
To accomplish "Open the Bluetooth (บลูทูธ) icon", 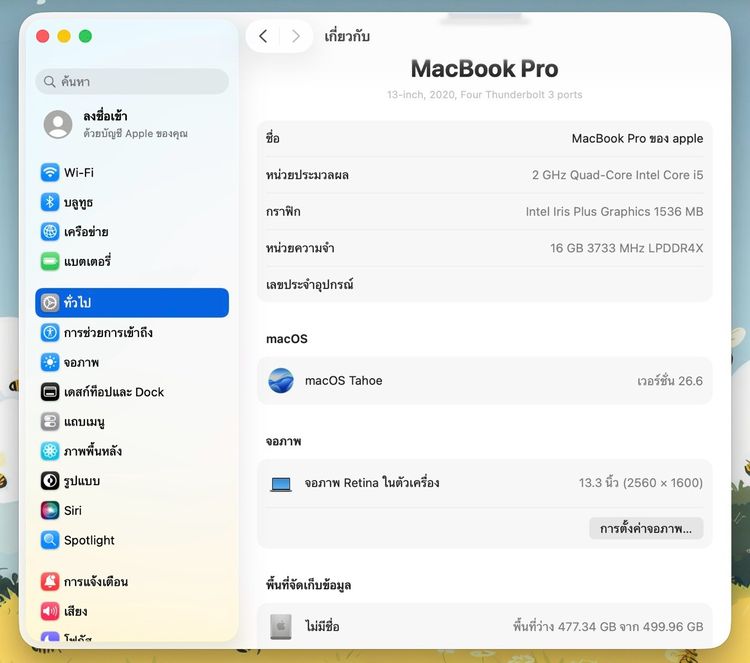I will (x=50, y=202).
